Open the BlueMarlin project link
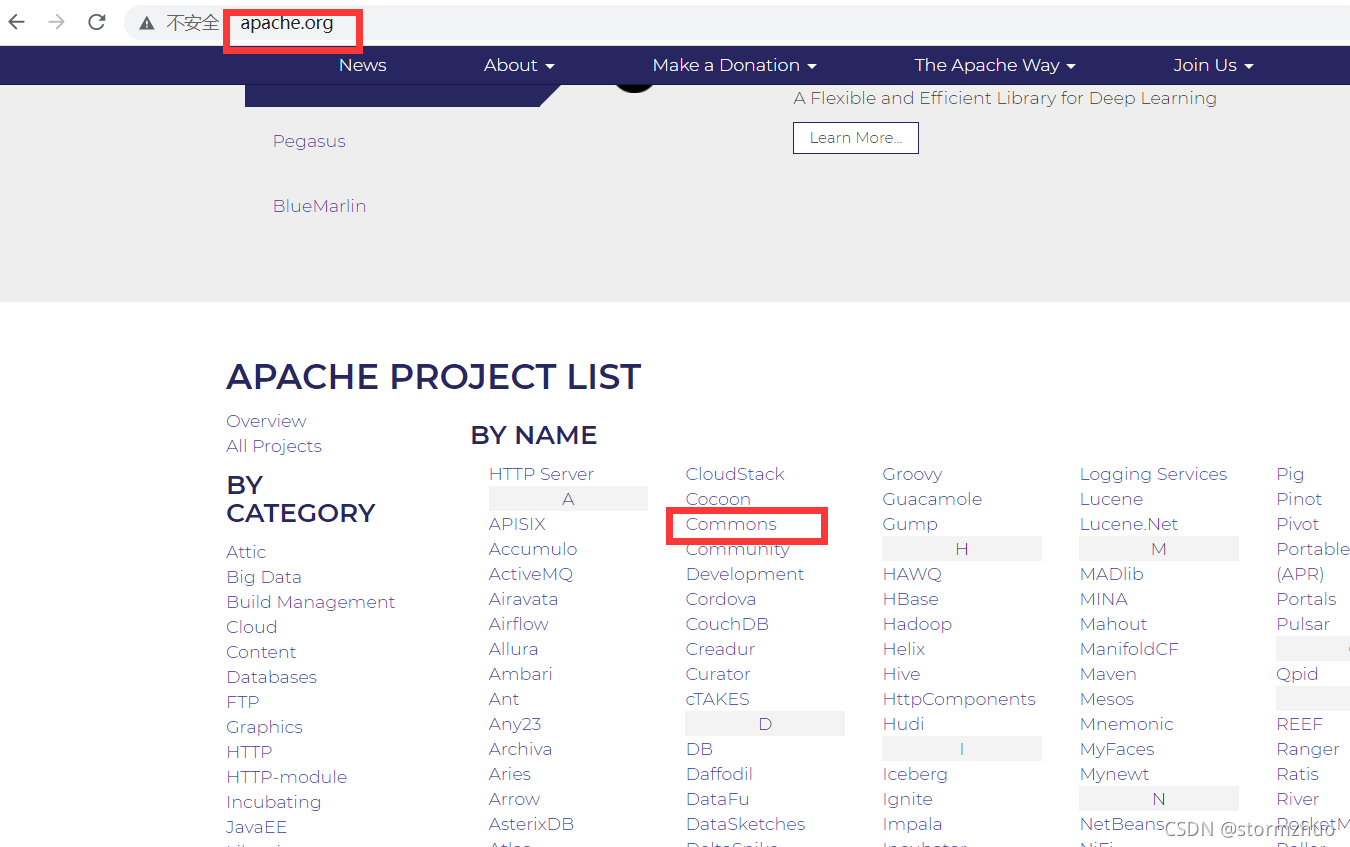Viewport: 1350px width, 847px height. 319,206
